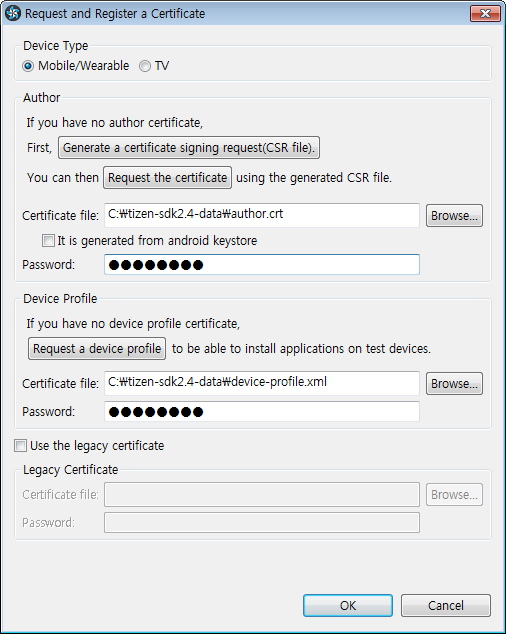This screenshot has height=634, width=506.
Task: Click the Tizen icon in the title bar
Action: pyautogui.click(x=13, y=13)
